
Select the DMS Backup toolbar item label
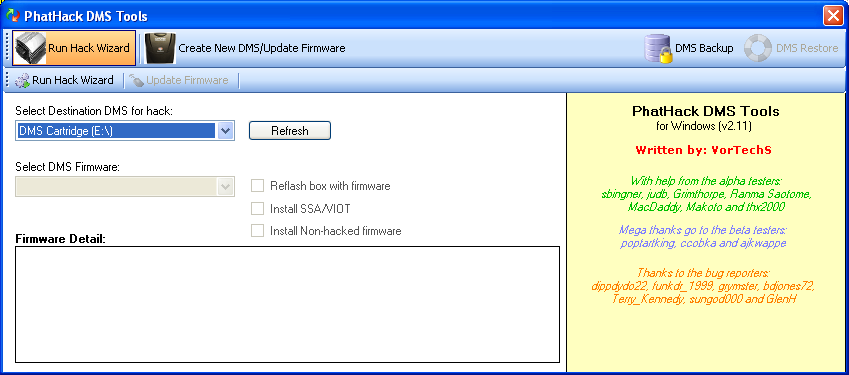[704, 48]
